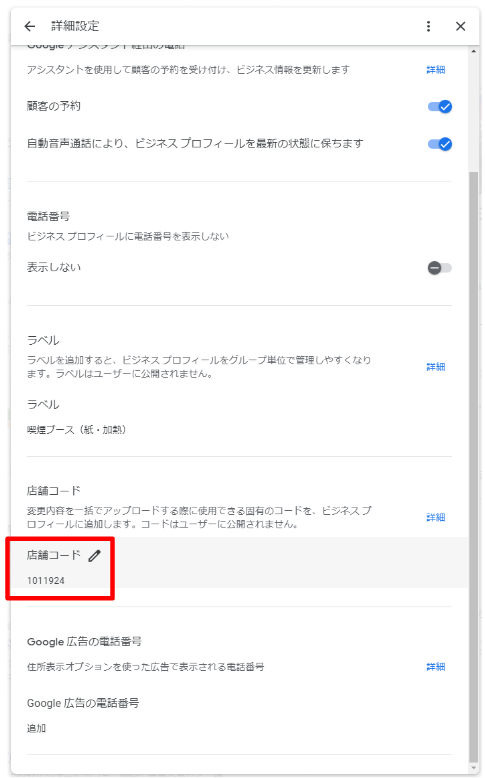Click the store code value 1011924
The width and height of the screenshot is (485, 778).
coord(46,581)
